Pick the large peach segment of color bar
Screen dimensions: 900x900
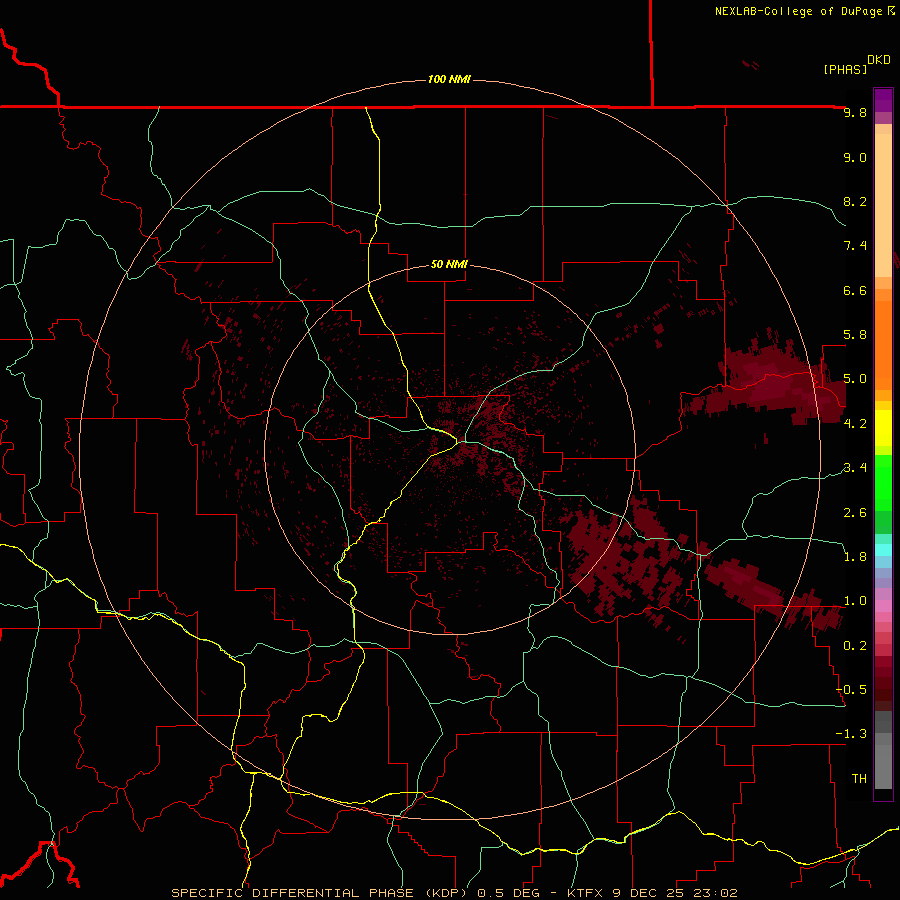point(883,205)
